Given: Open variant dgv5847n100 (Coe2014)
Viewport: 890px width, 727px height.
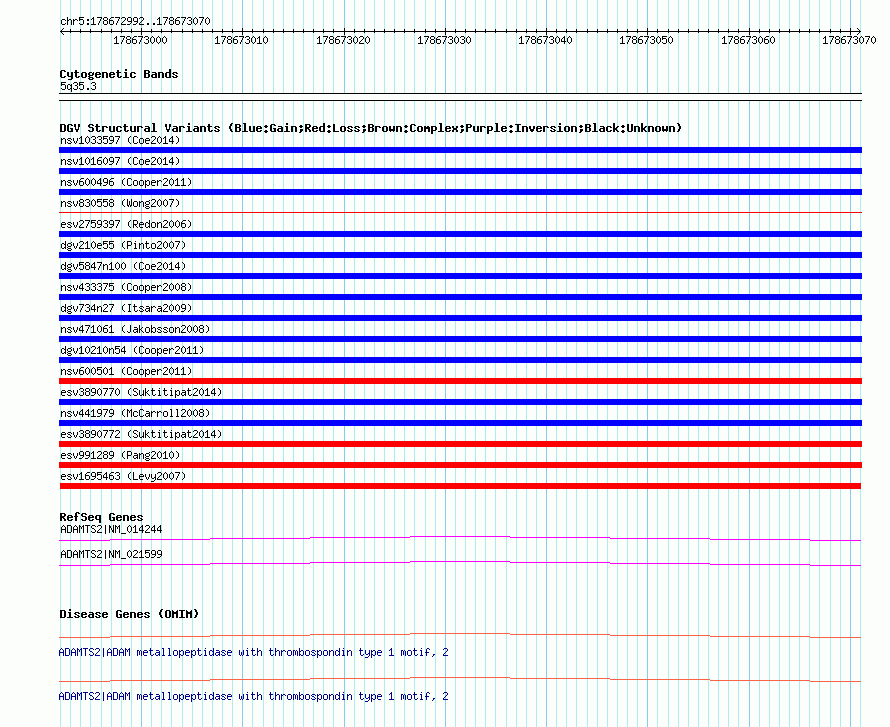Looking at the screenshot, I should (123, 266).
